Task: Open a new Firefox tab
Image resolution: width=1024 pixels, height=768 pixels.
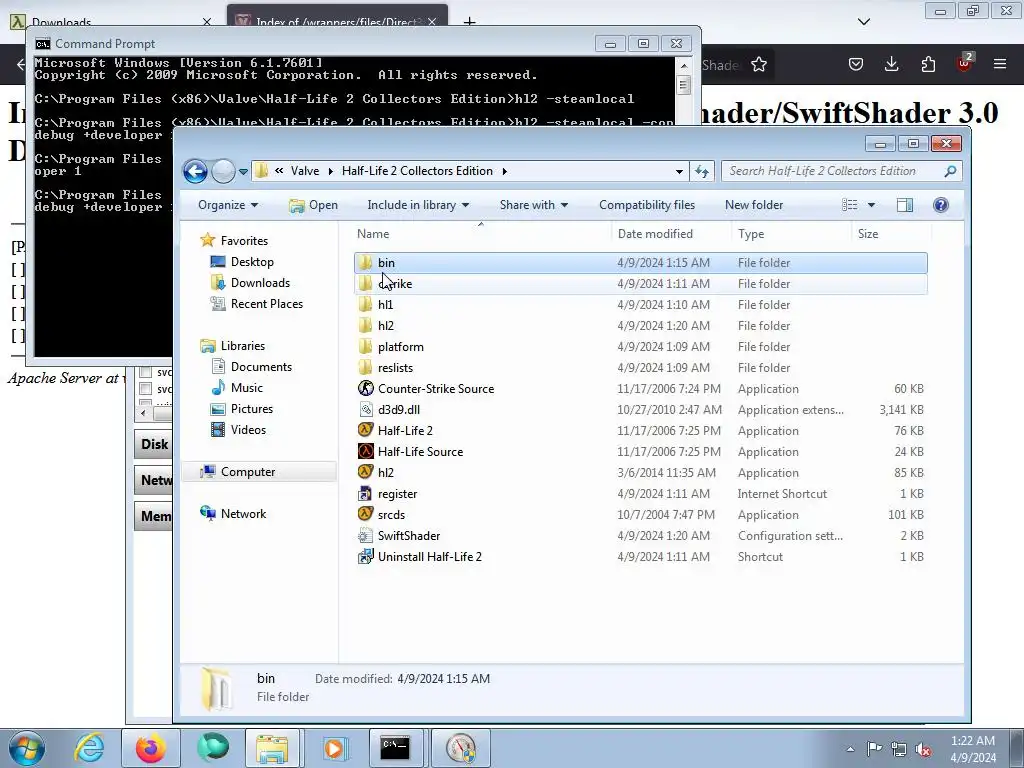Action: 470,22
